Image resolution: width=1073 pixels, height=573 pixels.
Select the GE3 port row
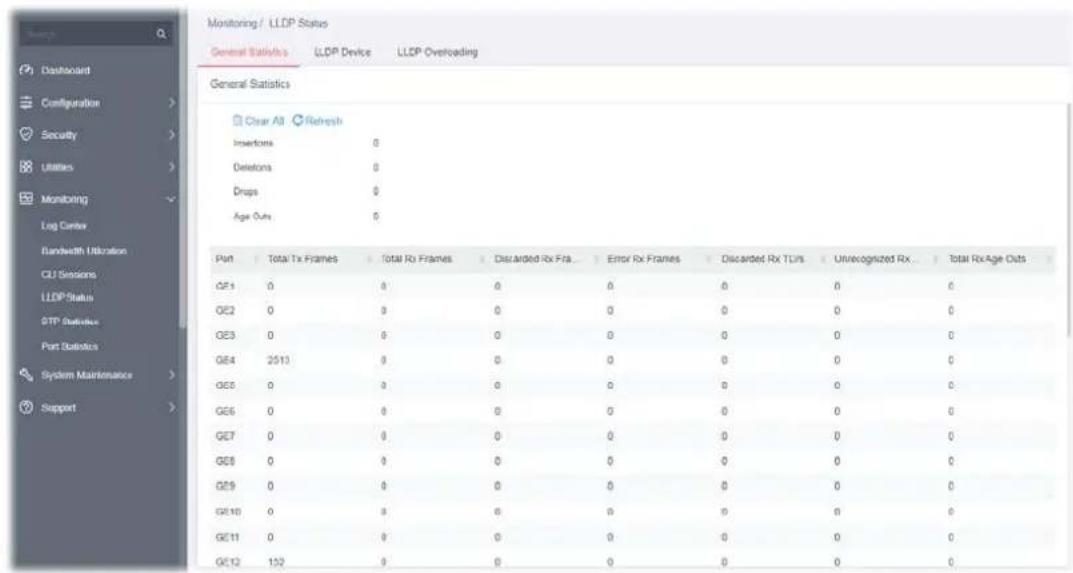pos(632,335)
